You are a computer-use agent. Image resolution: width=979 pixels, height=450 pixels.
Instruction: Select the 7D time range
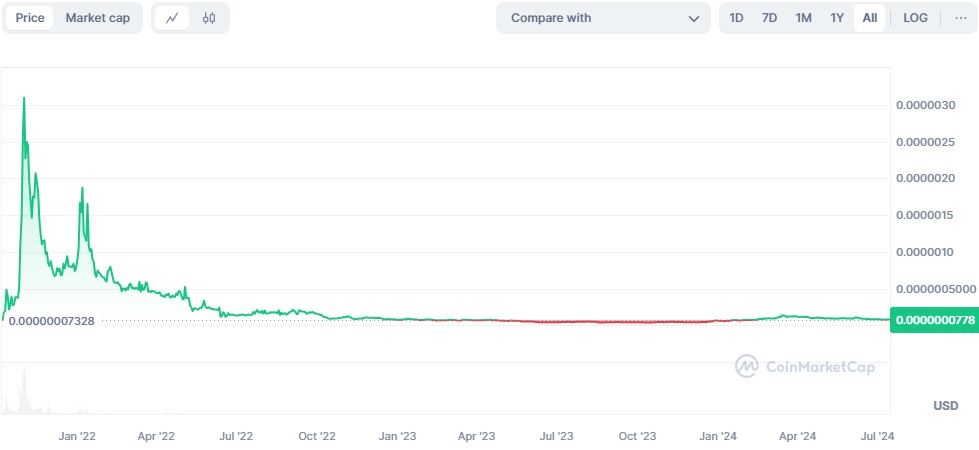(769, 18)
